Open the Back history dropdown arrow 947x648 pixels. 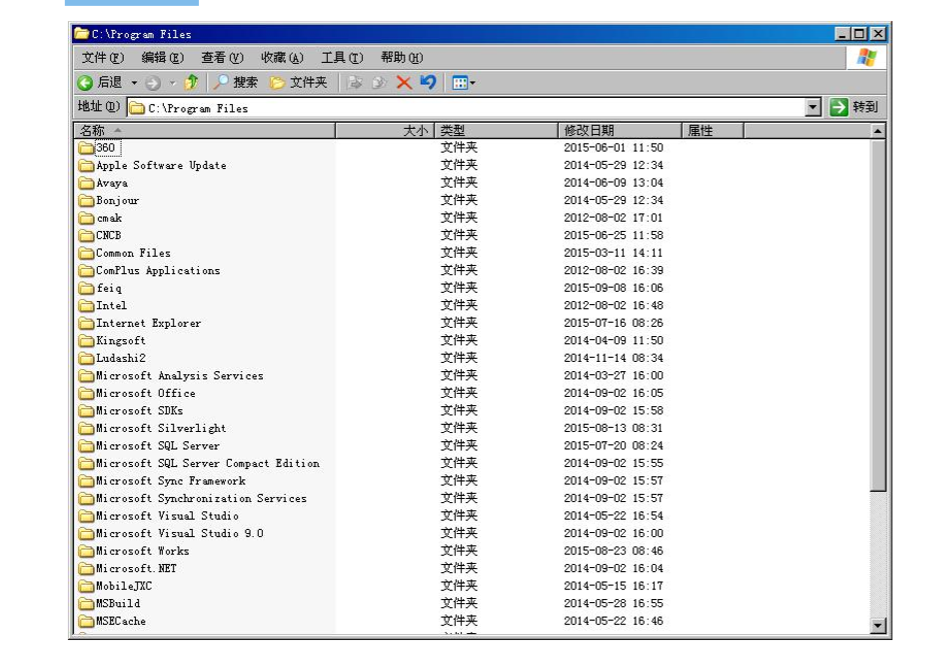click(x=134, y=82)
